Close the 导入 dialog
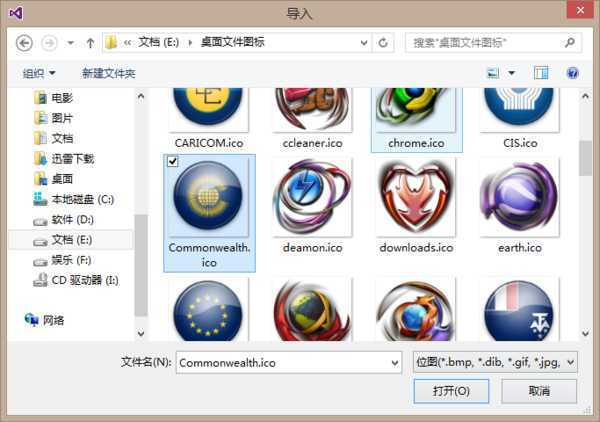The width and height of the screenshot is (600, 422). click(580, 10)
